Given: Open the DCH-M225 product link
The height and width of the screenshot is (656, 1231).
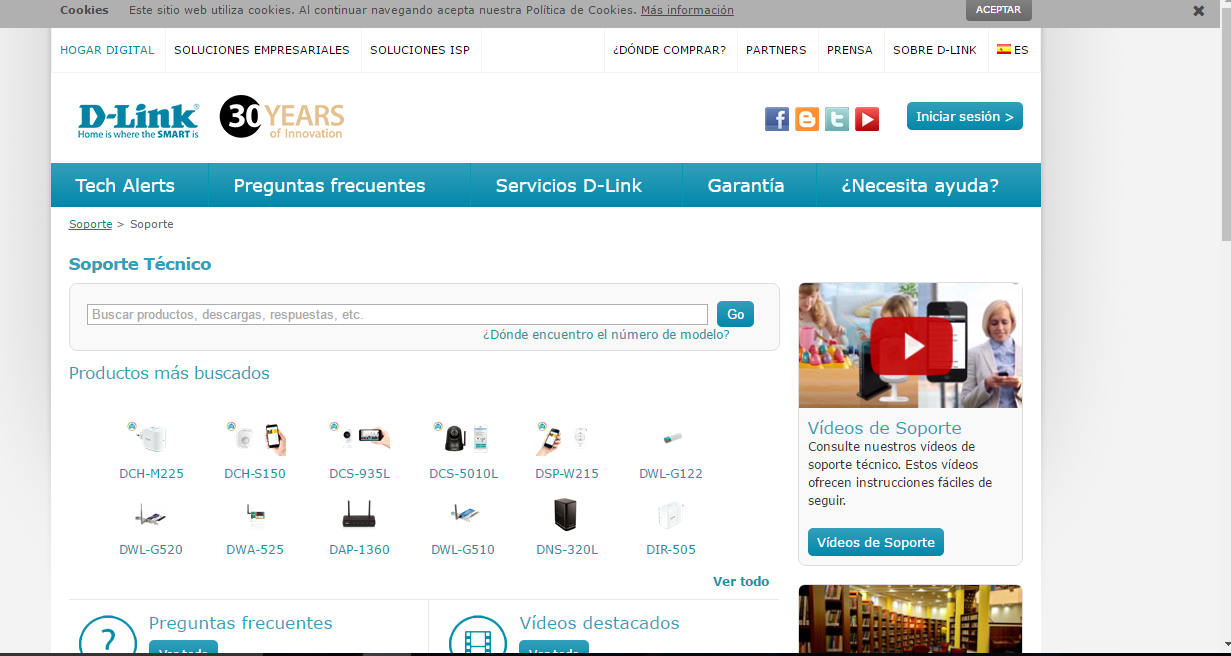Looking at the screenshot, I should pyautogui.click(x=151, y=474).
